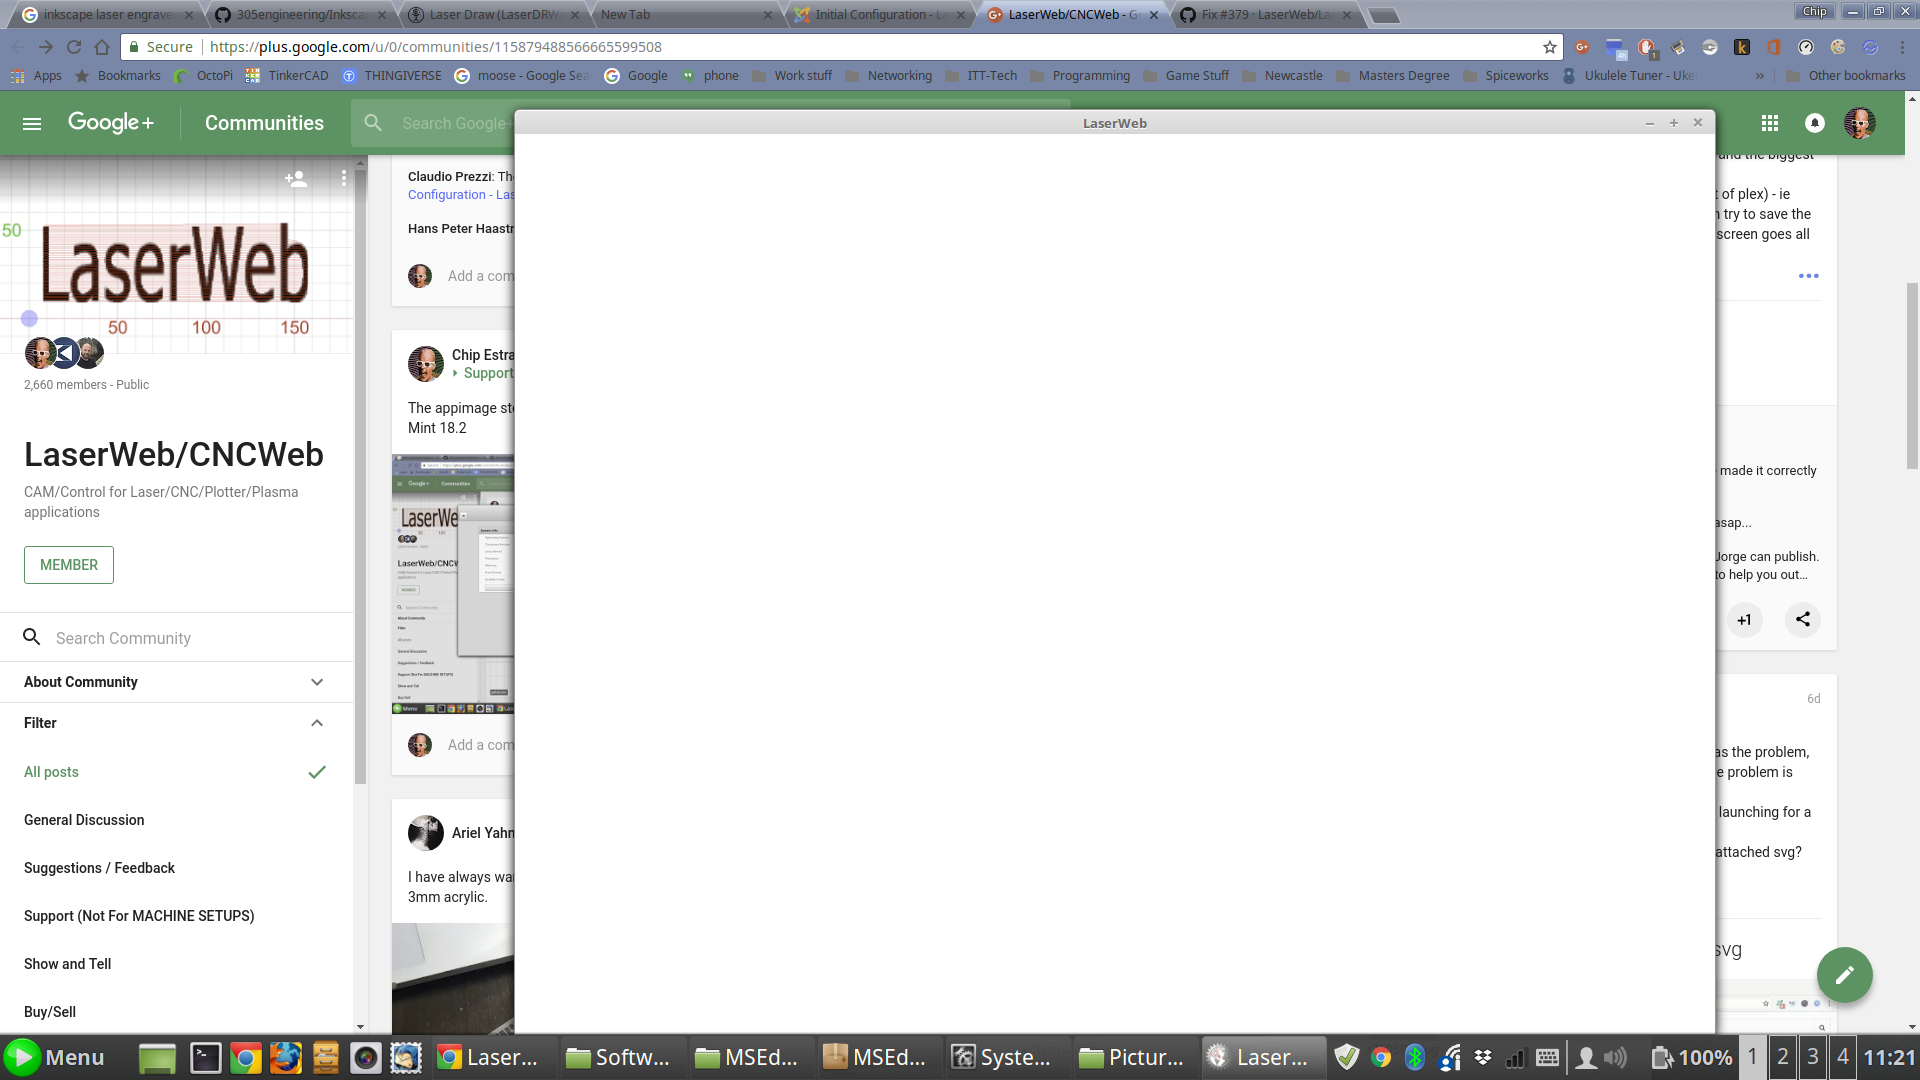Open the Google account avatar menu
This screenshot has height=1080, width=1920.
pos(1860,123)
